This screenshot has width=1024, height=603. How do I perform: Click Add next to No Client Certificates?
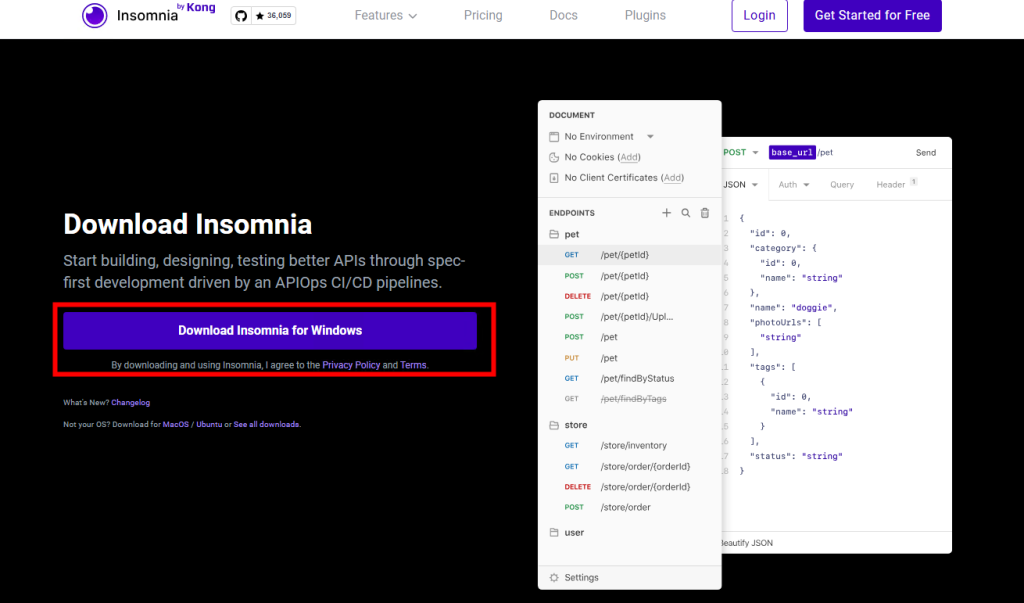673,178
